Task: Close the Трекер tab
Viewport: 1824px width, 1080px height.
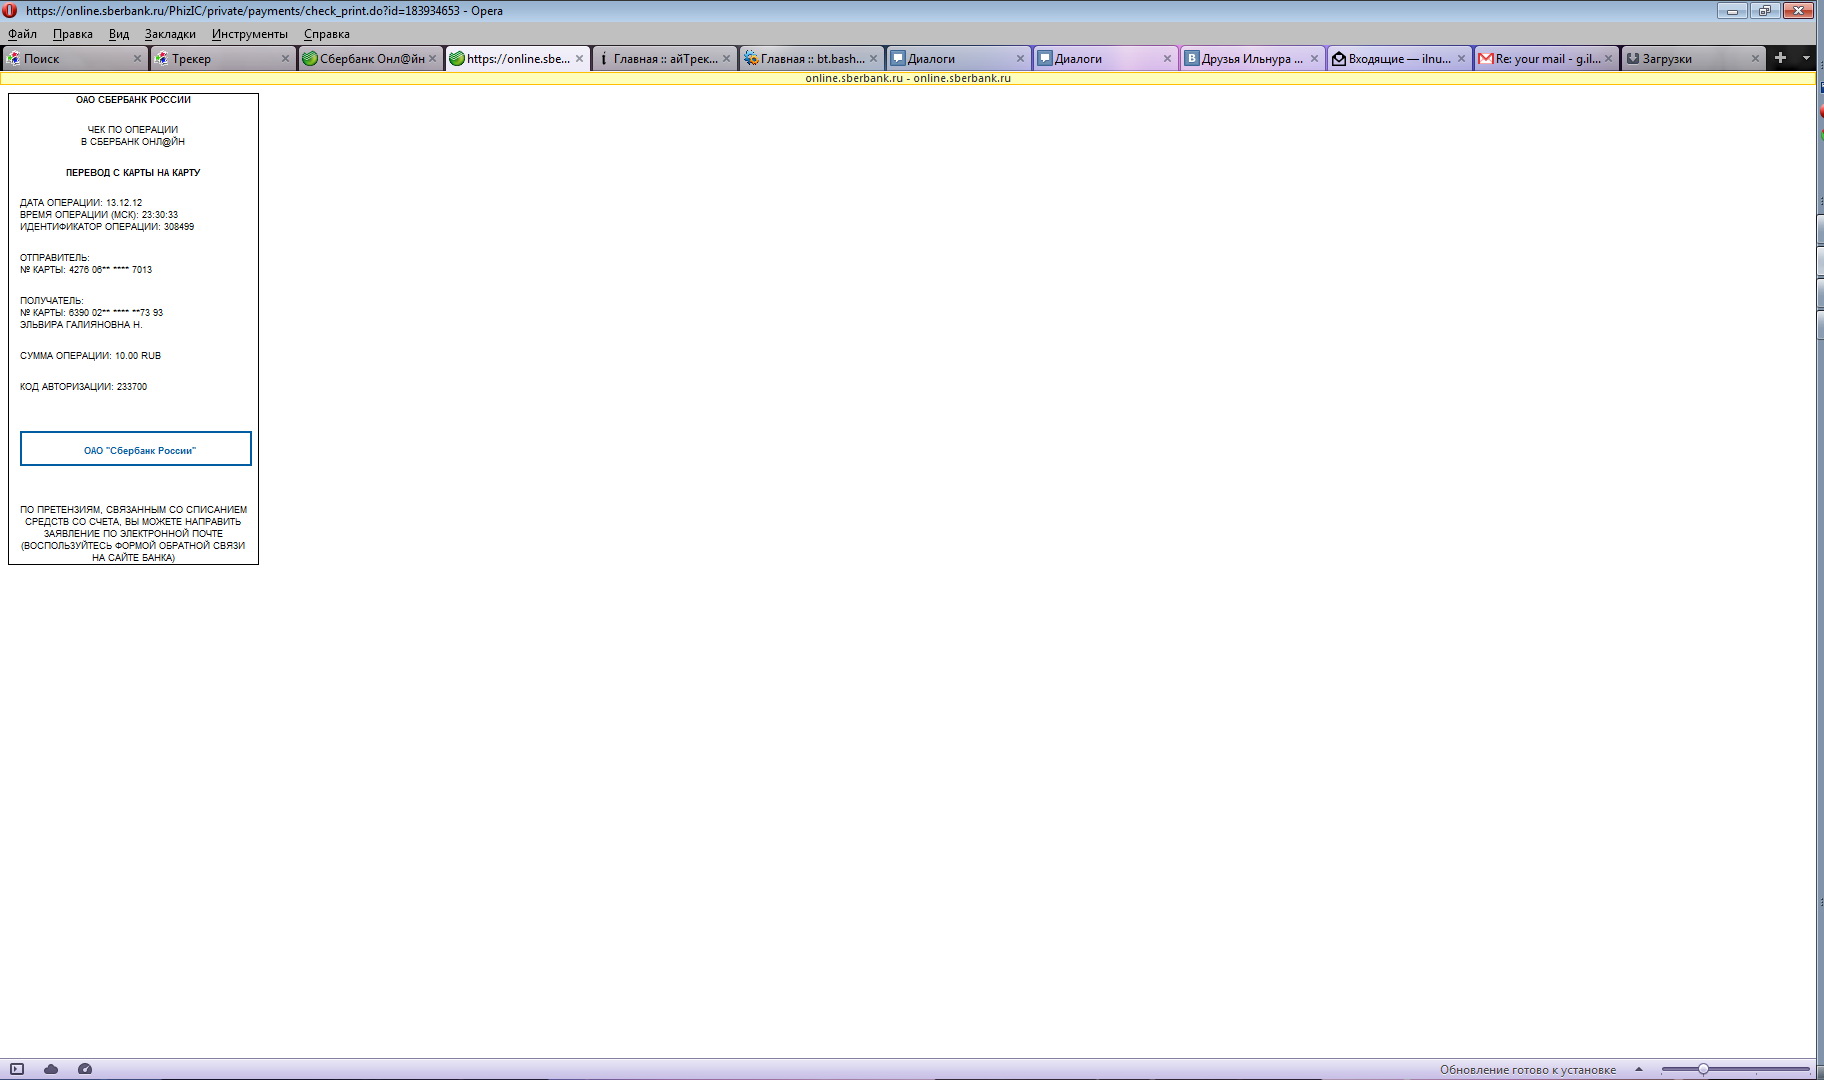Action: (285, 59)
